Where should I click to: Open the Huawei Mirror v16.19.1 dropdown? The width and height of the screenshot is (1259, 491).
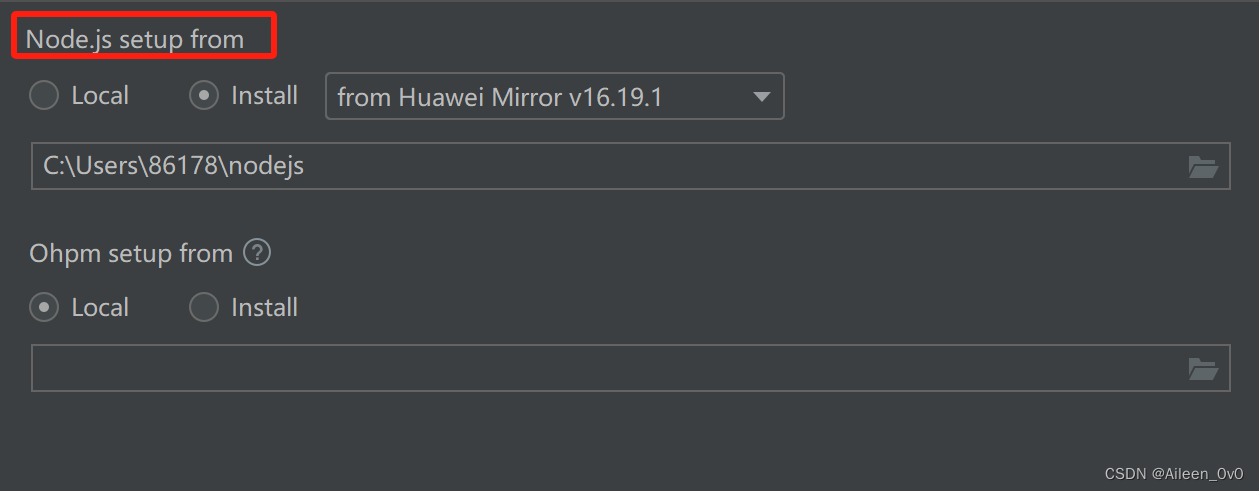(x=554, y=97)
